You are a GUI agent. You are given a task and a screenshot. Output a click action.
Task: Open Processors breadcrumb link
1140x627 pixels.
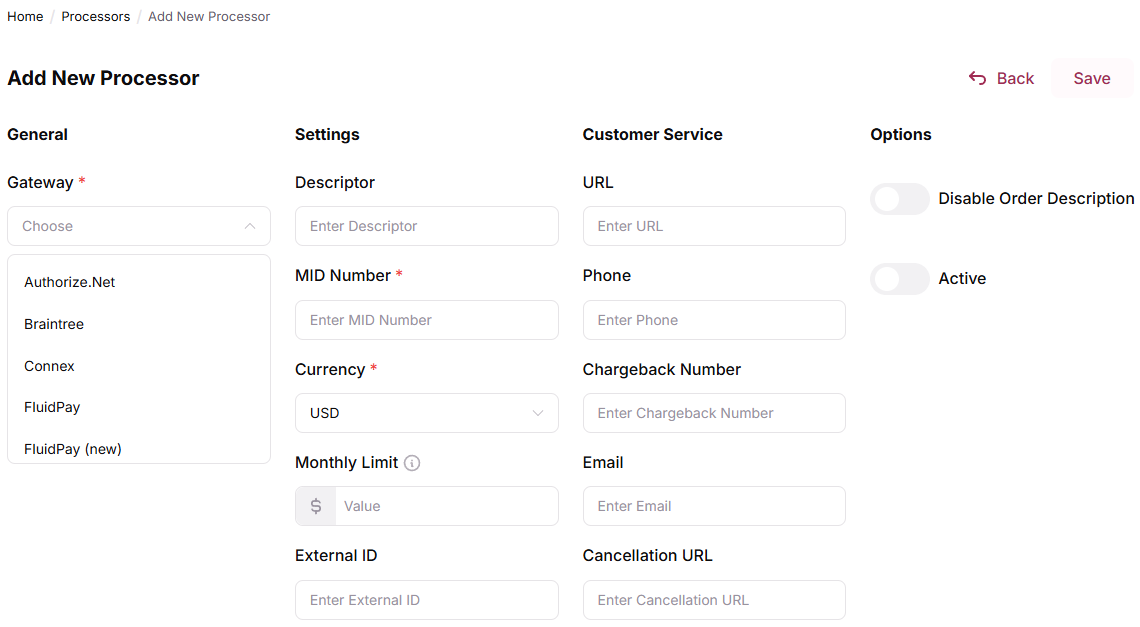pos(96,16)
